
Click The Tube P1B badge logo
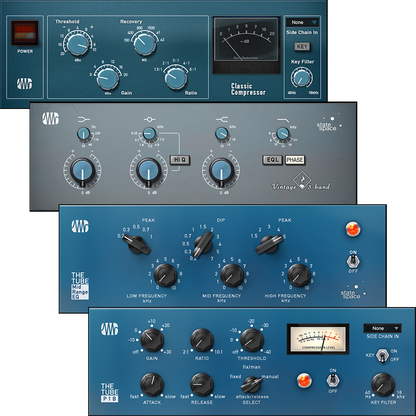click(x=110, y=392)
